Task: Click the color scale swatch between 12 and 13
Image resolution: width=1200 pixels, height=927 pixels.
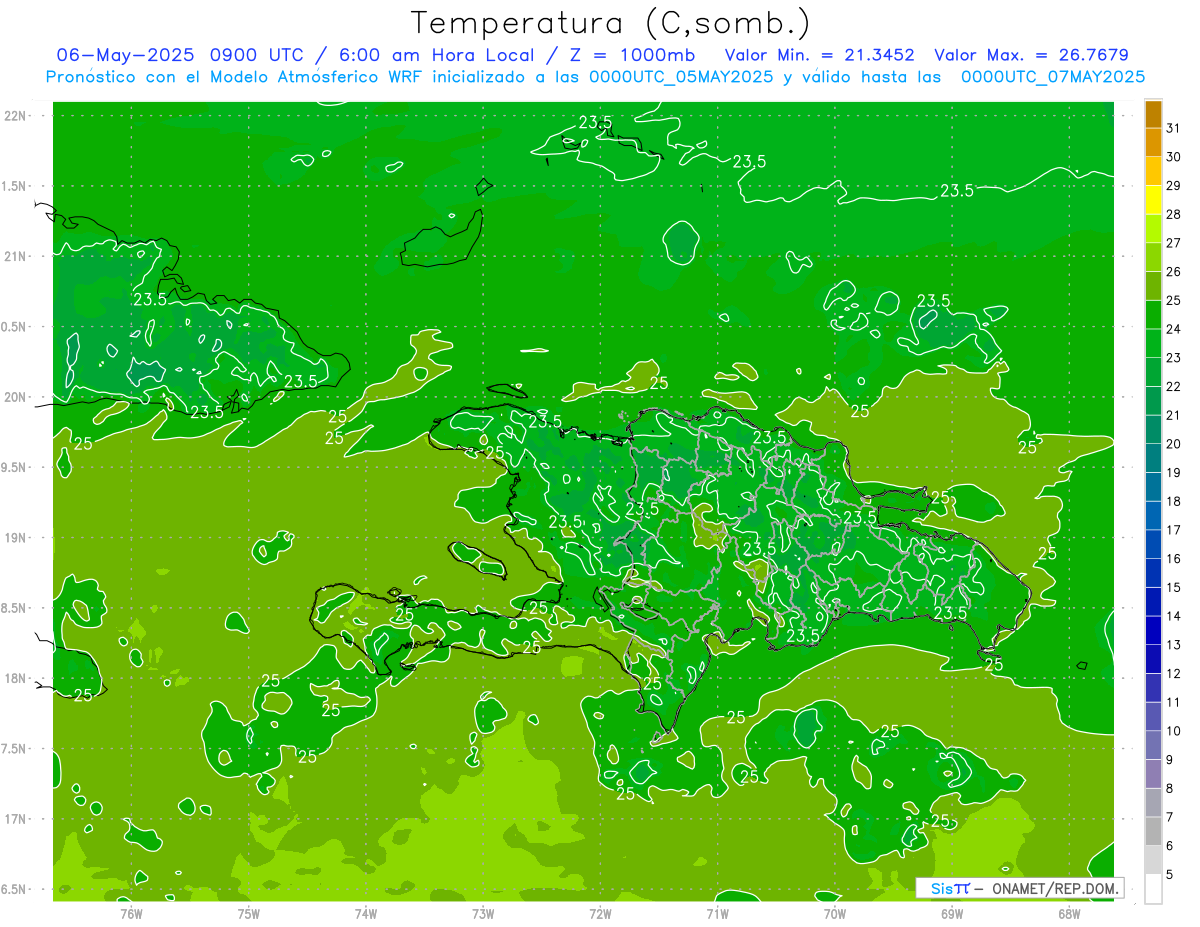Action: click(1153, 659)
